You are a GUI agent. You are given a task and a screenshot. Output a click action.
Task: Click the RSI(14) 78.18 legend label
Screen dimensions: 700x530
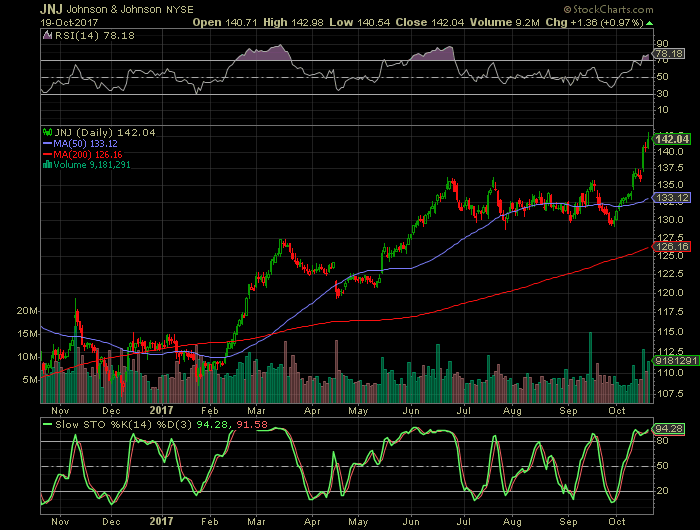[x=95, y=35]
